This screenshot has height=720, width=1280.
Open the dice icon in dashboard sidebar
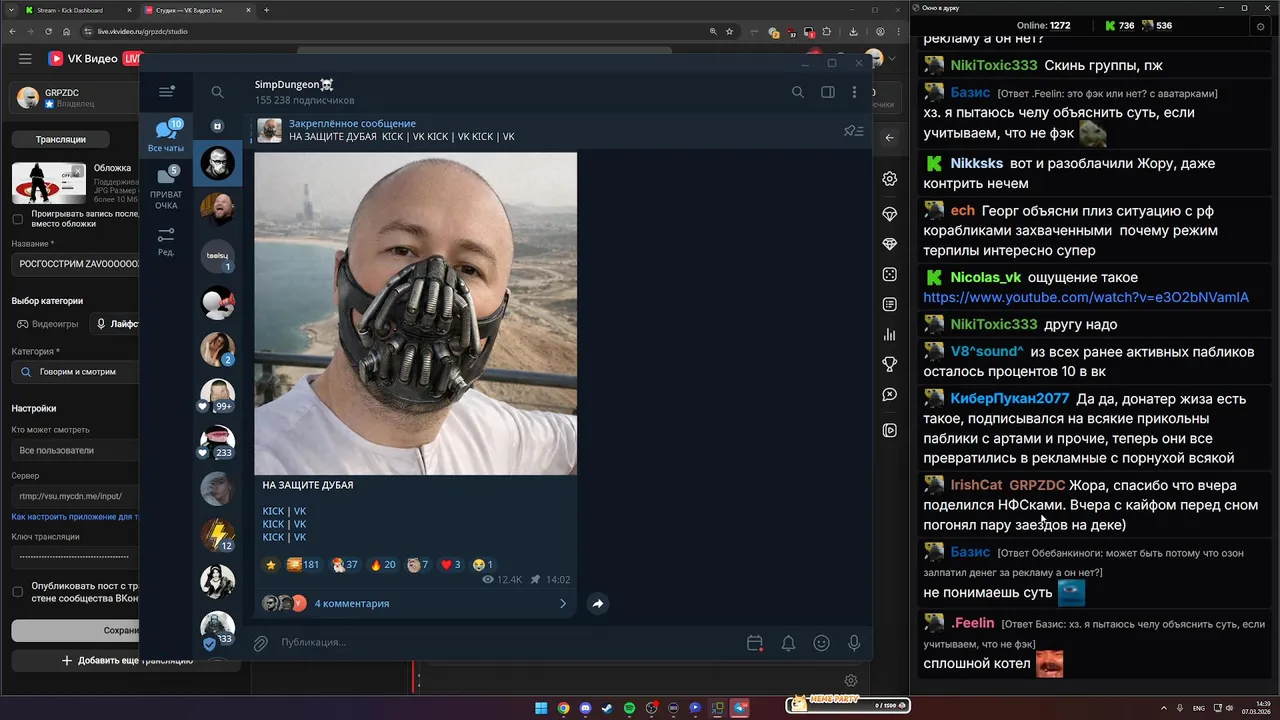pos(889,274)
